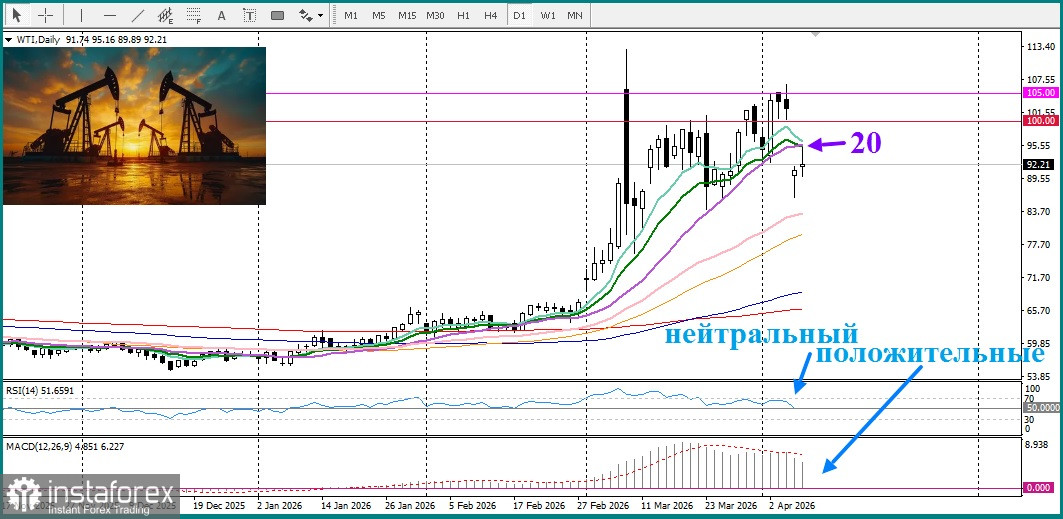Click the oil pumps sunset image

(x=135, y=126)
